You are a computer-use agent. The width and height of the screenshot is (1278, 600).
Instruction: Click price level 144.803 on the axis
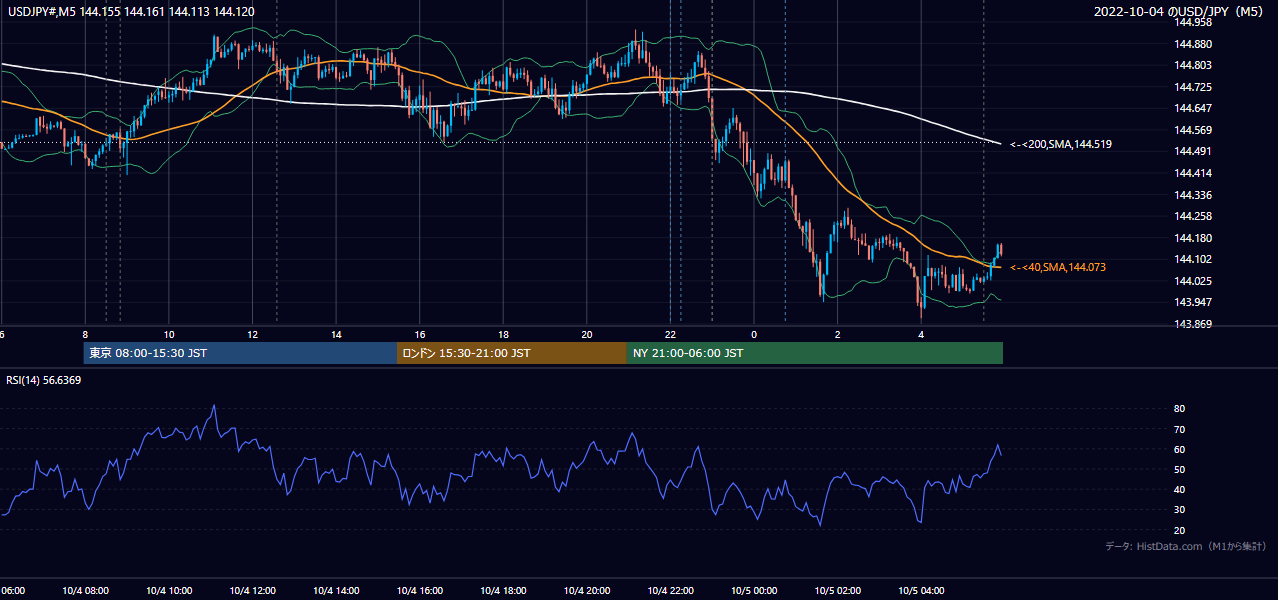1193,65
